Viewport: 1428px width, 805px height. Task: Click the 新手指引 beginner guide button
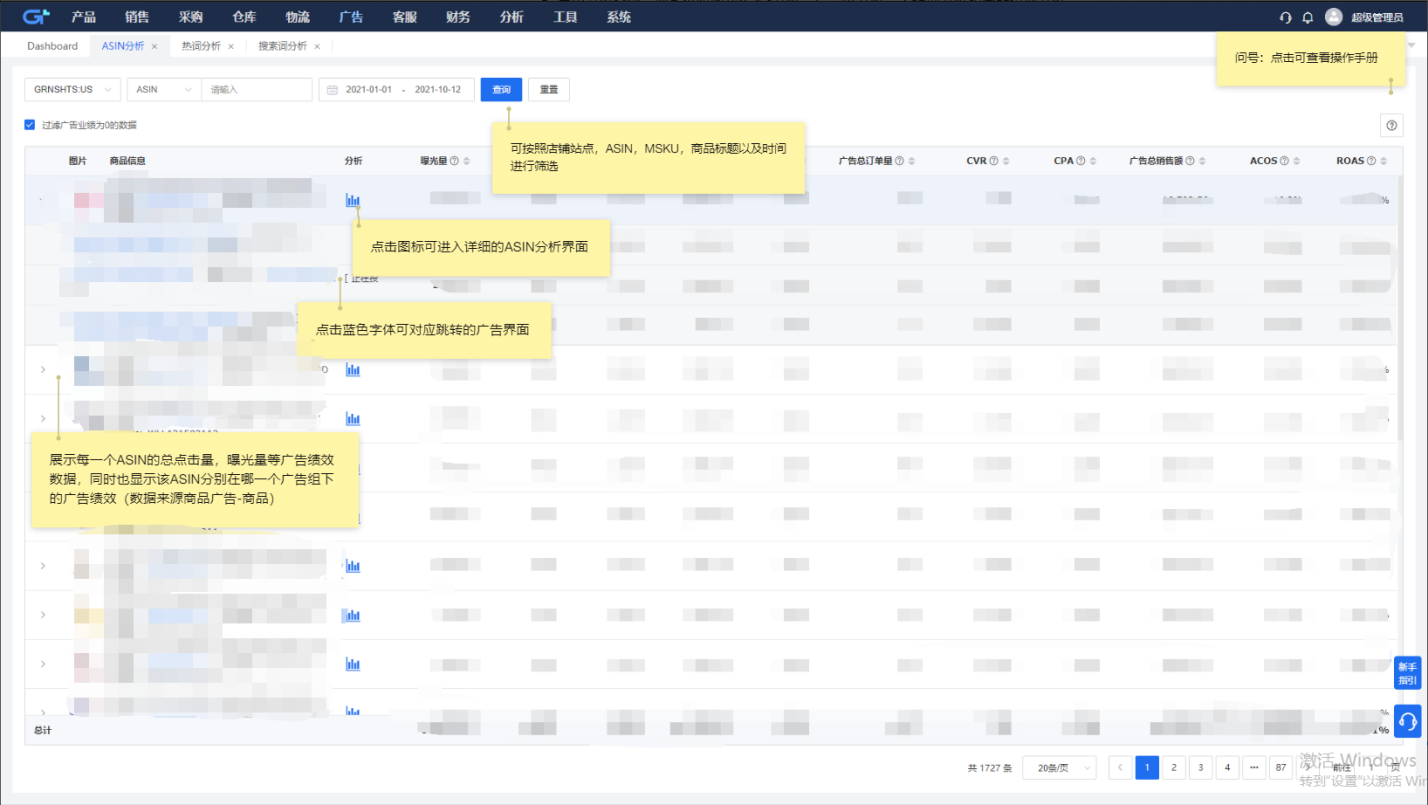(x=1407, y=673)
